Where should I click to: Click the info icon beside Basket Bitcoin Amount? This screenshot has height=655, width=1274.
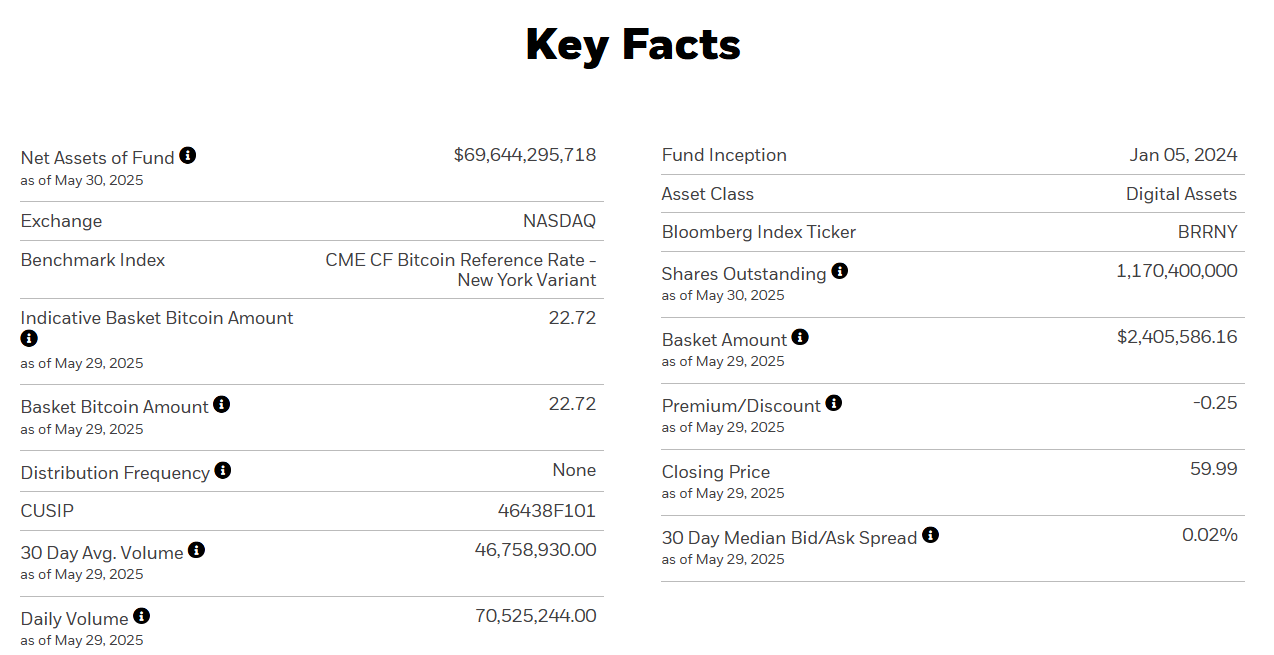click(x=222, y=405)
